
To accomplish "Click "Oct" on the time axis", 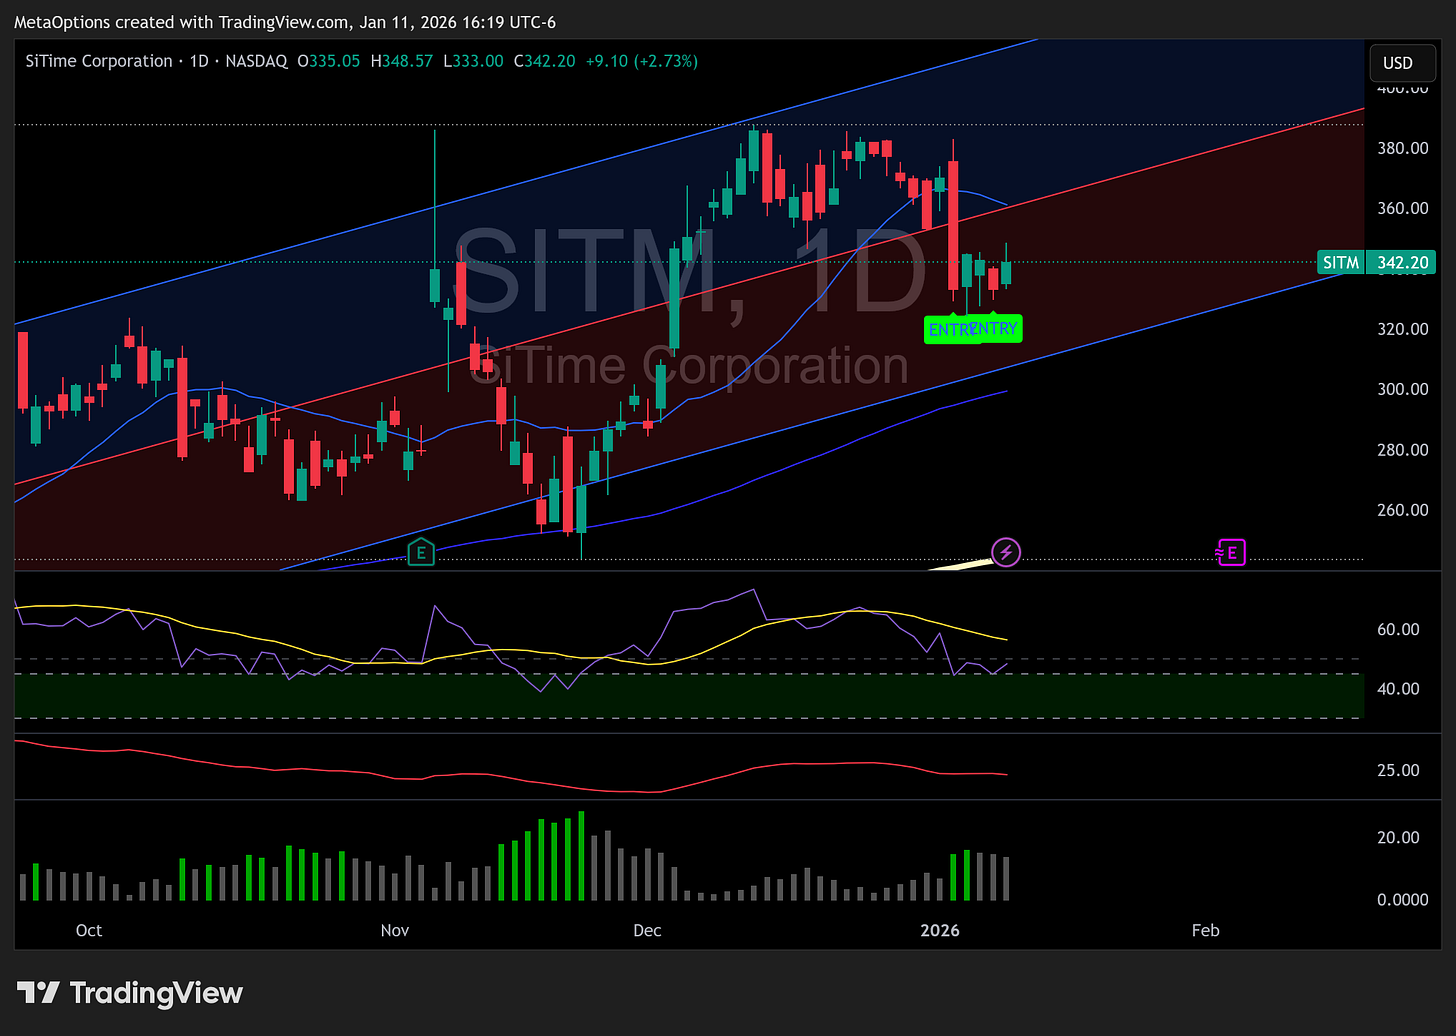I will click(88, 930).
